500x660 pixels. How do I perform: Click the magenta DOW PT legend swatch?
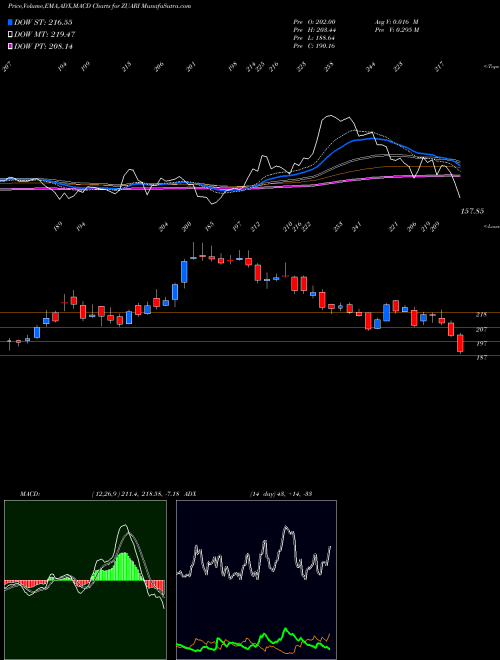point(10,46)
